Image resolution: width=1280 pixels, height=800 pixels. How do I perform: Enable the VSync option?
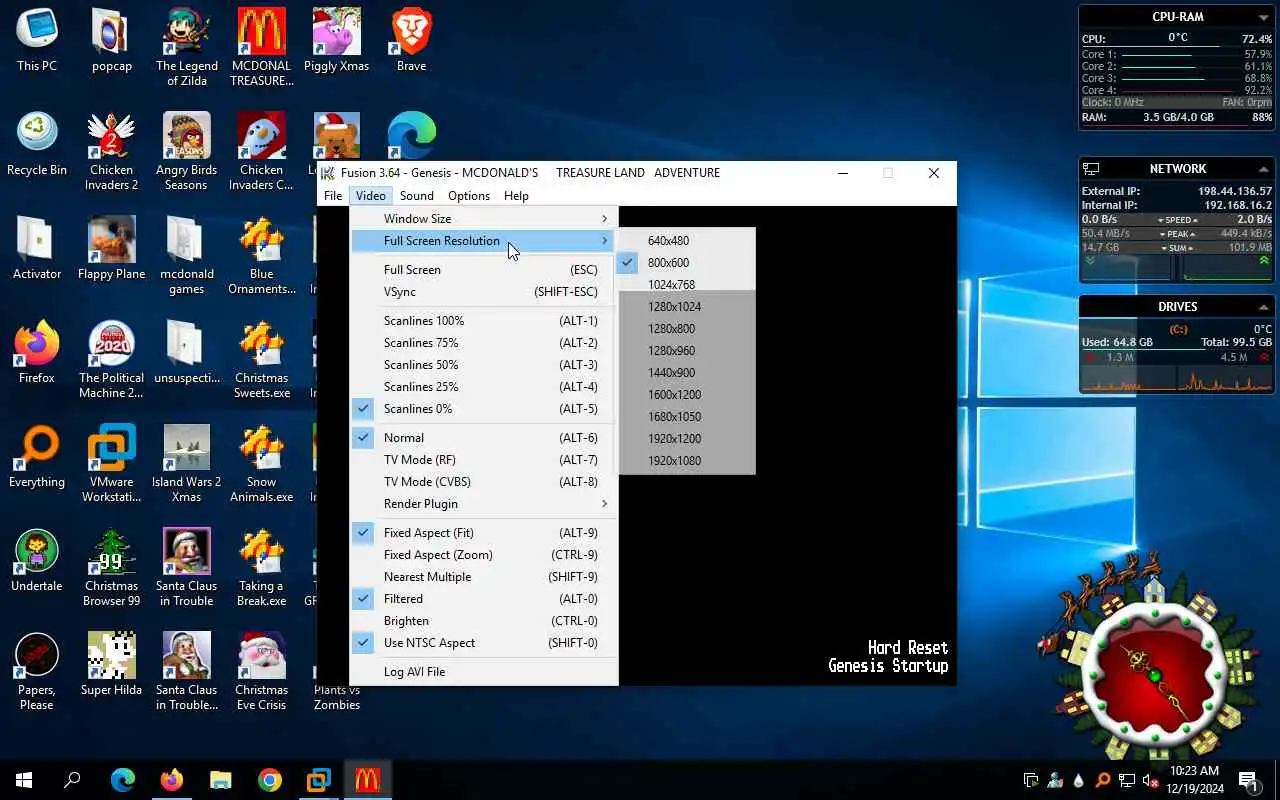[x=484, y=292]
